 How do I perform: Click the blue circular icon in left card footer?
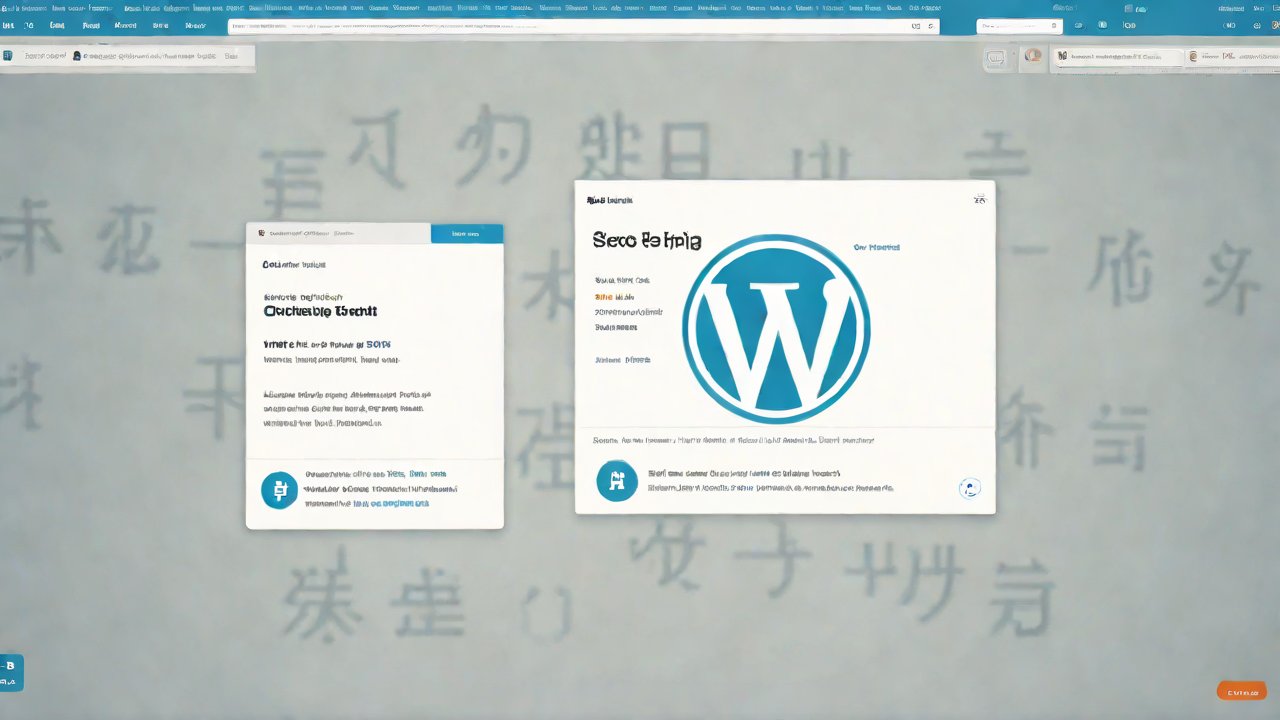279,490
